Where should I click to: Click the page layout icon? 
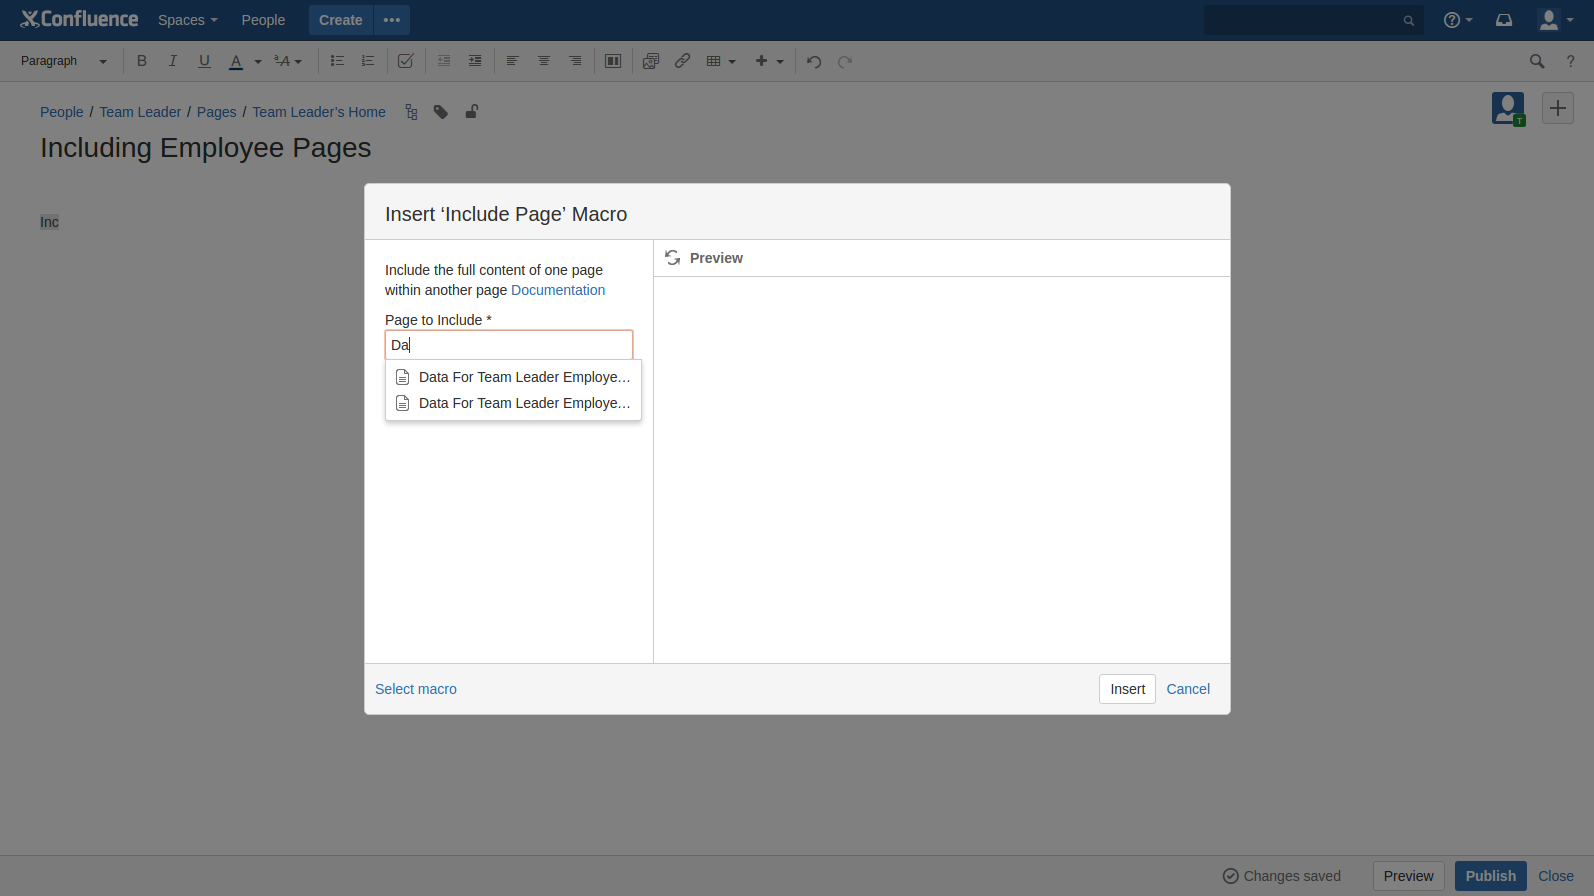[613, 61]
